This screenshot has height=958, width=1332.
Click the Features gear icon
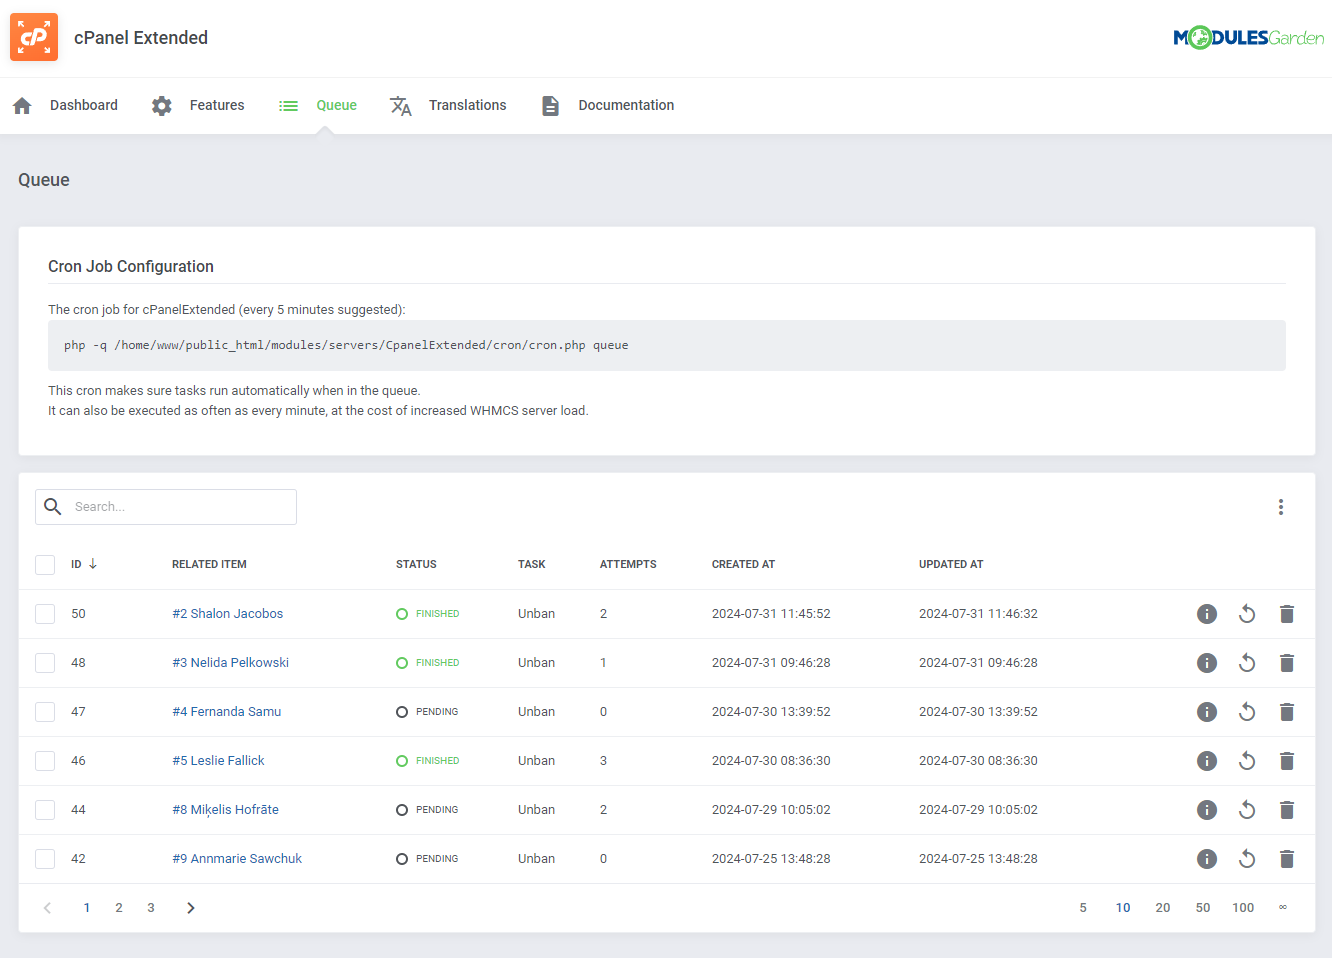[x=161, y=105]
